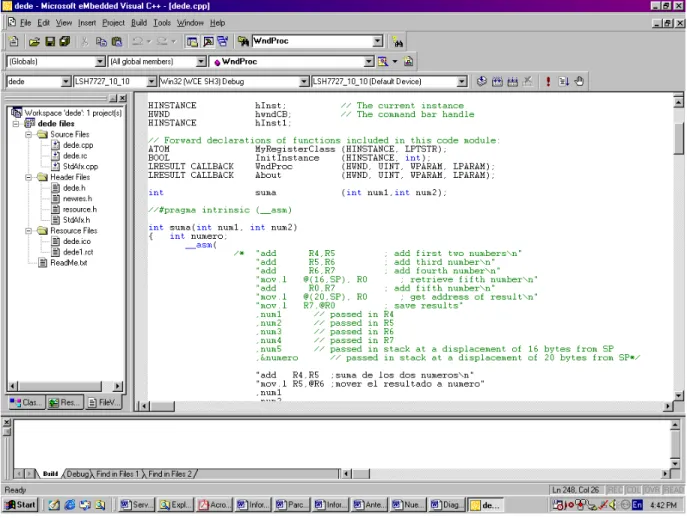Open the Build menu
This screenshot has height=518, width=687.
click(x=139, y=23)
